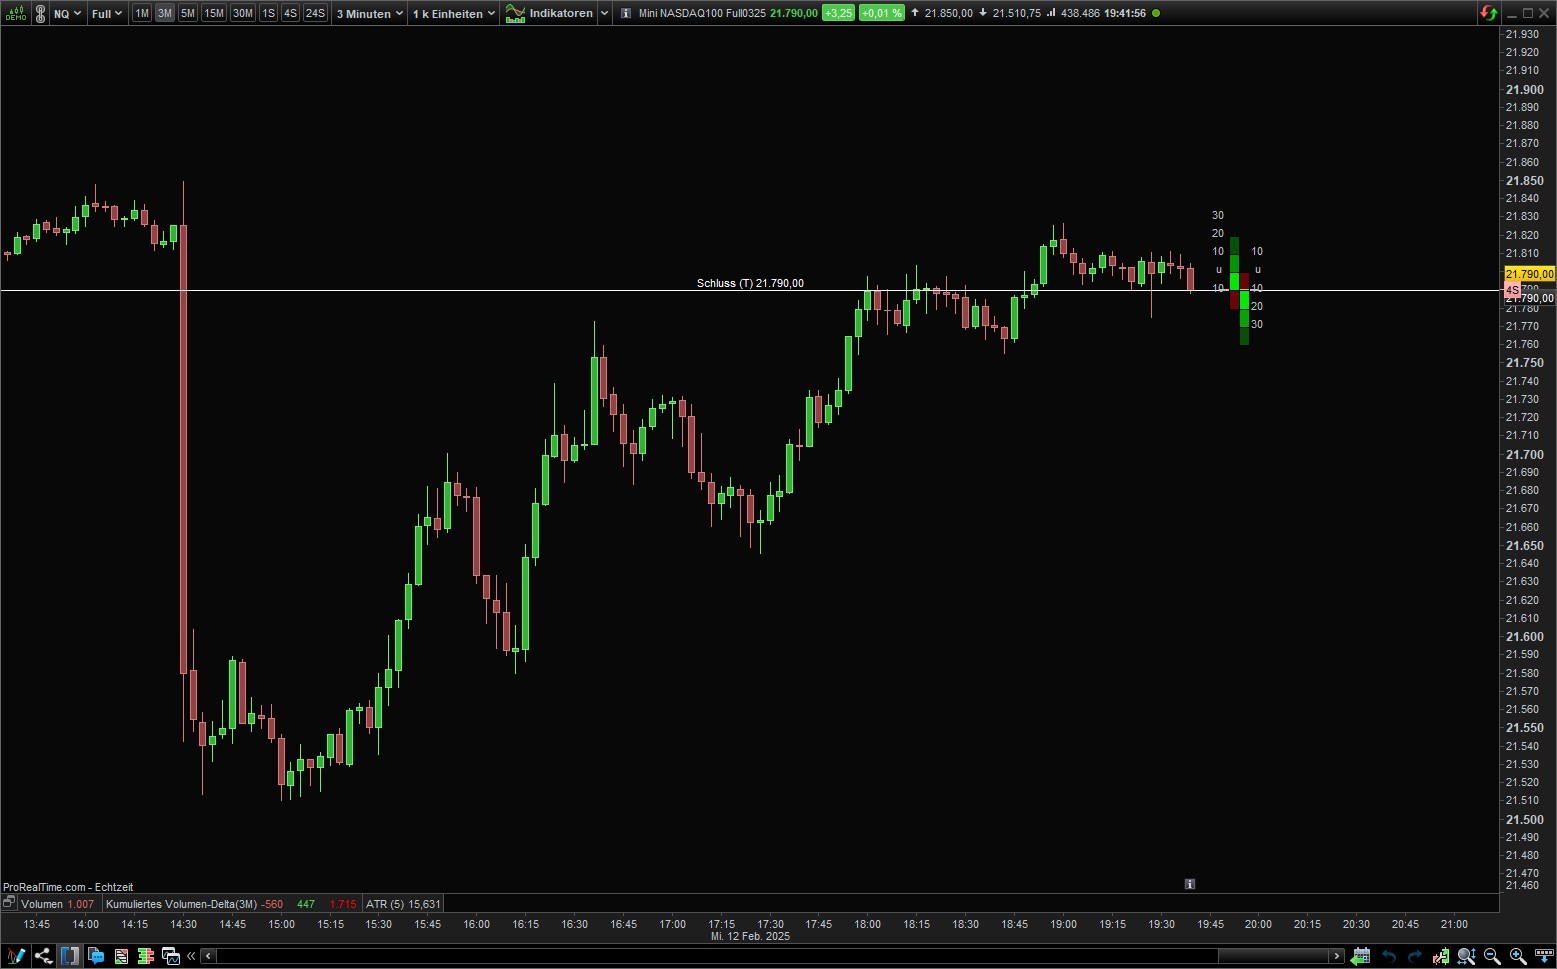Expand the 3 Minuten interval dropdown
The height and width of the screenshot is (969, 1557).
tap(369, 13)
